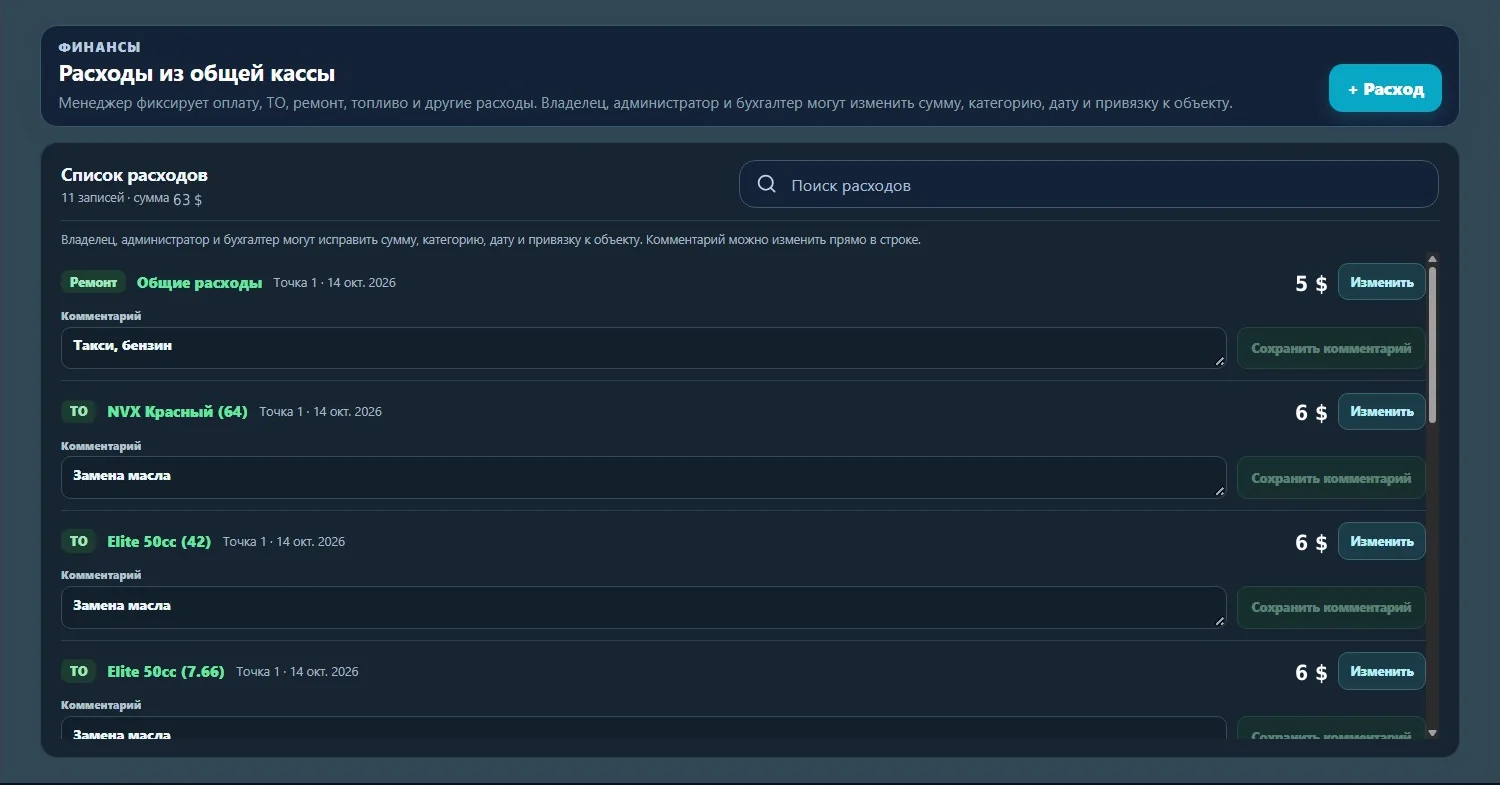Click the 5 $ amount of Общие расходы
This screenshot has width=1500, height=785.
(x=1311, y=283)
